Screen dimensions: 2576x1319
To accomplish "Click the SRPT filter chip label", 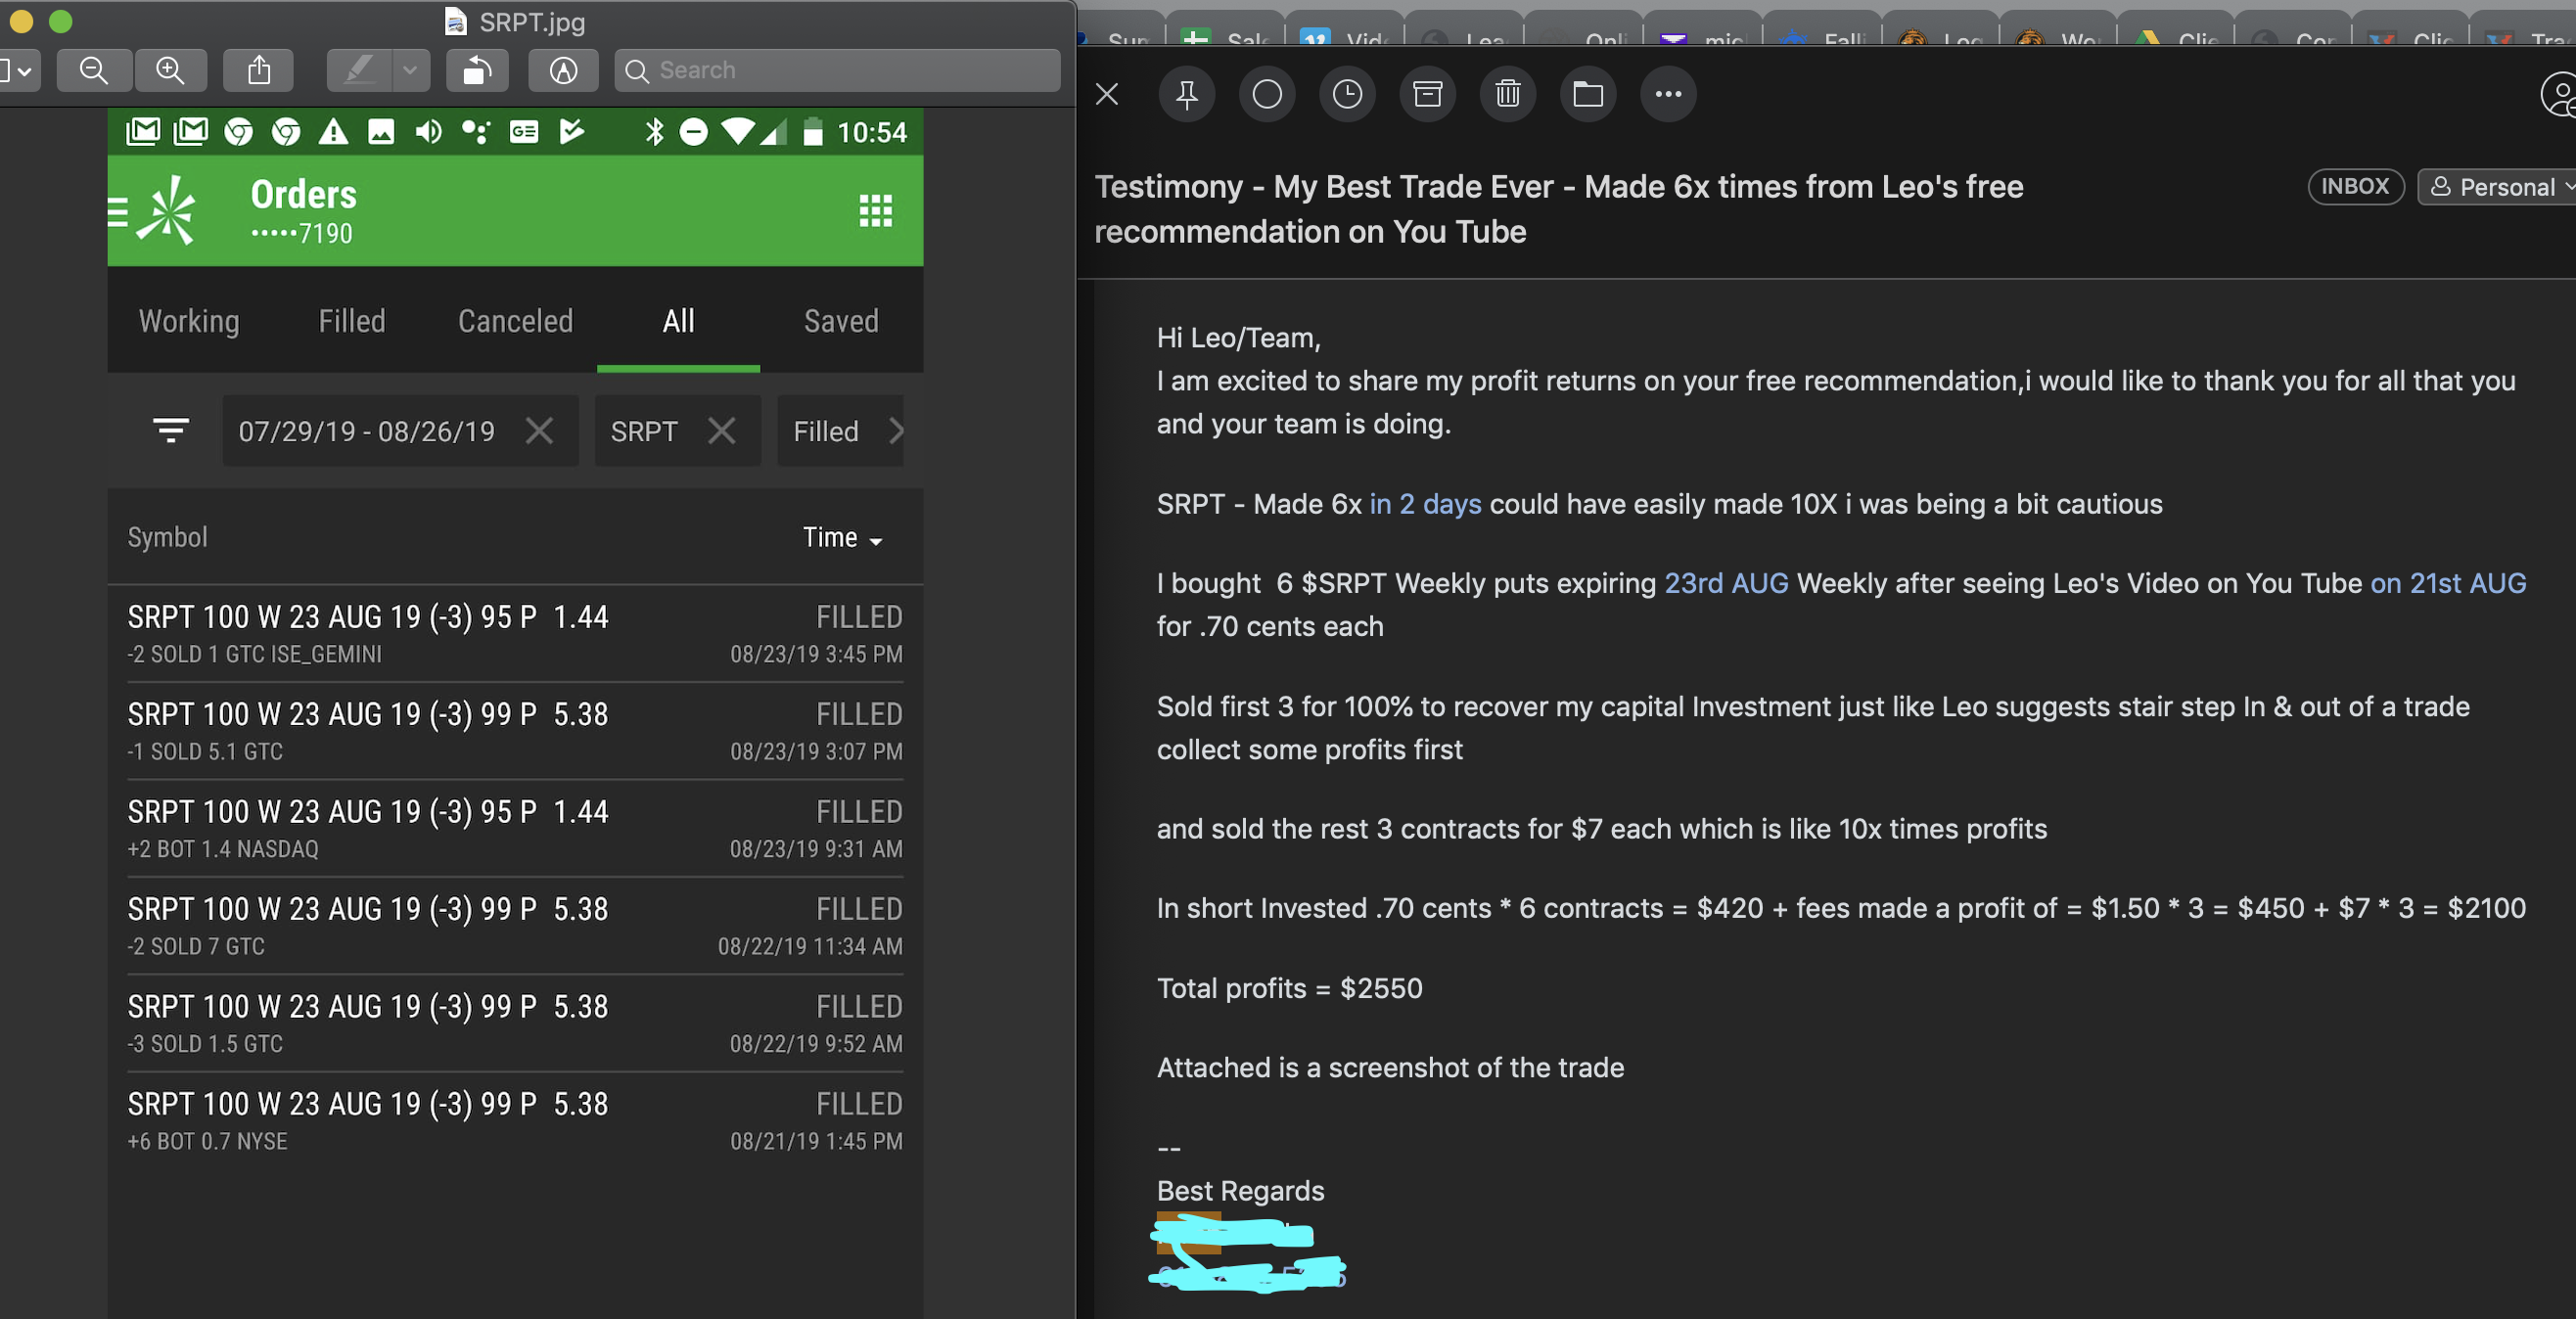I will pos(644,431).
